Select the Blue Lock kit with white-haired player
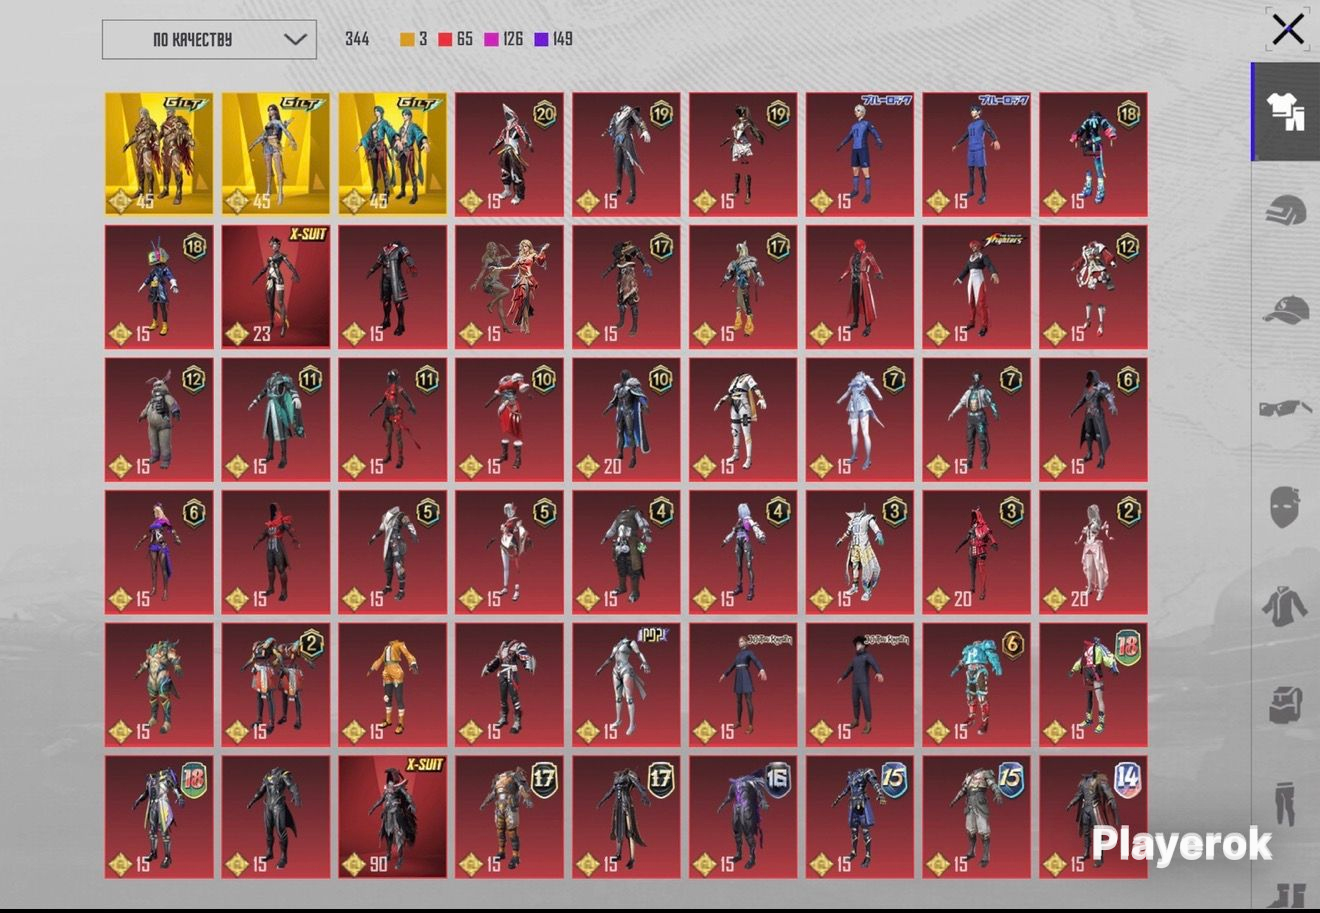 pyautogui.click(x=860, y=154)
